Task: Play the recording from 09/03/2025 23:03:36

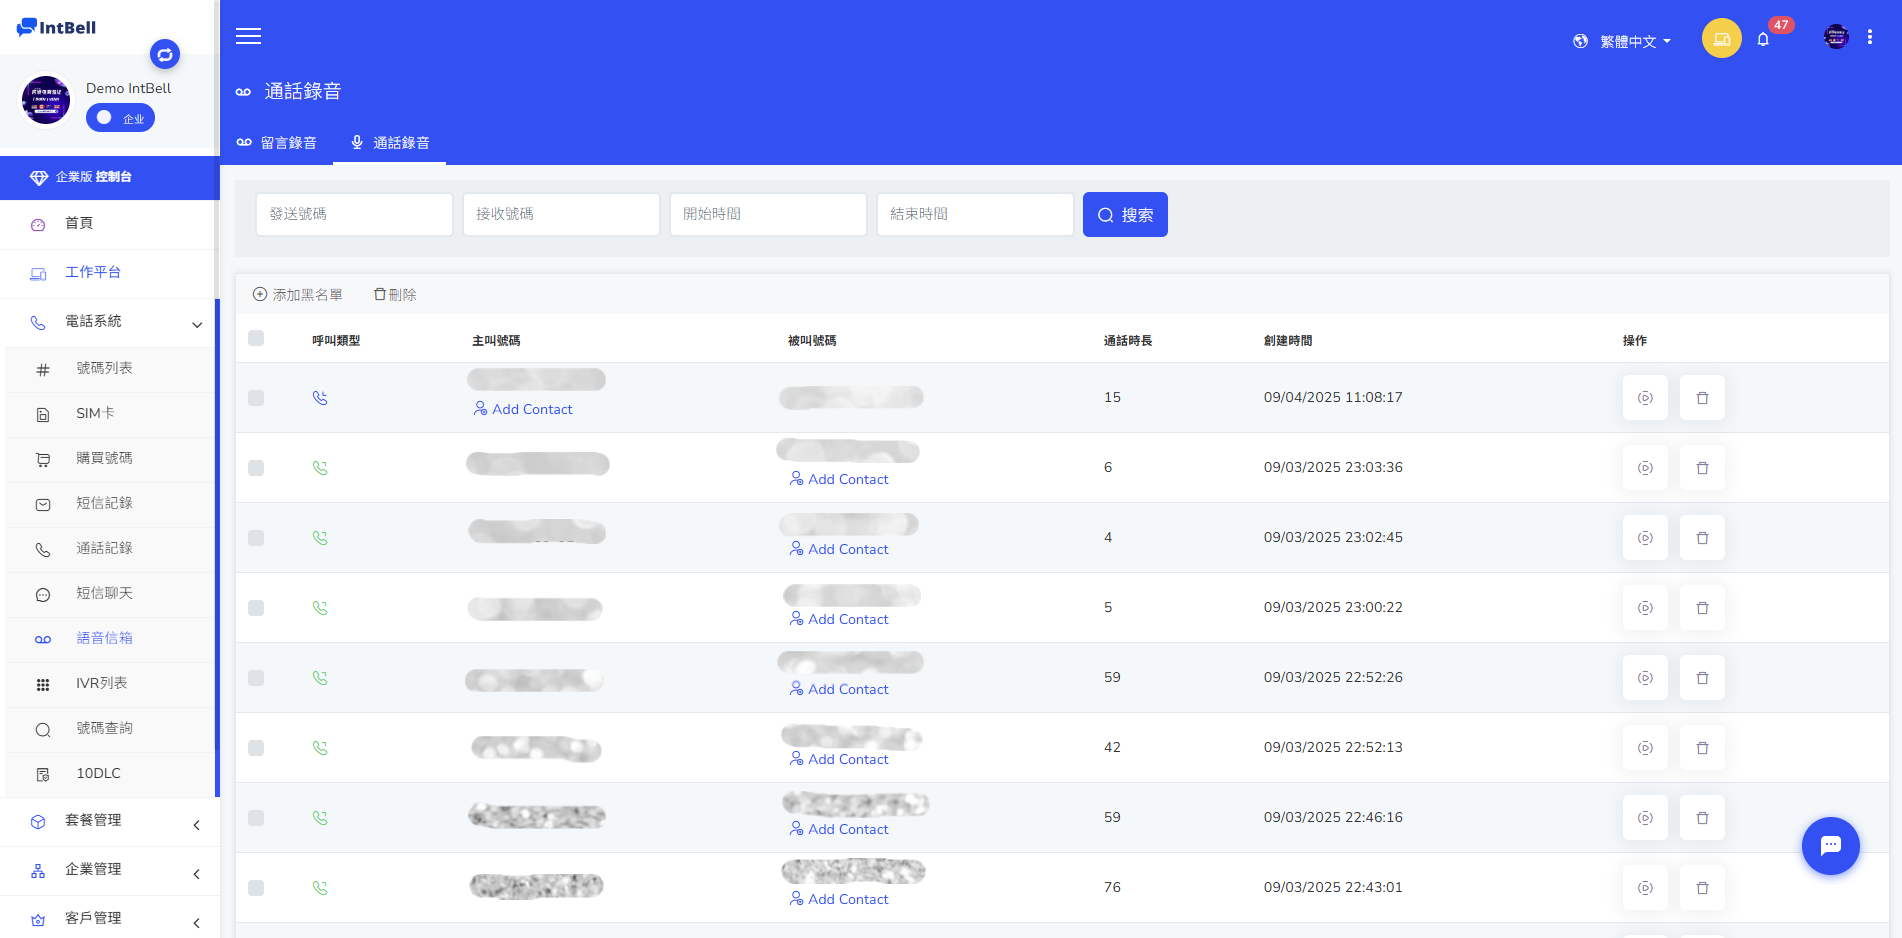Action: (1645, 468)
